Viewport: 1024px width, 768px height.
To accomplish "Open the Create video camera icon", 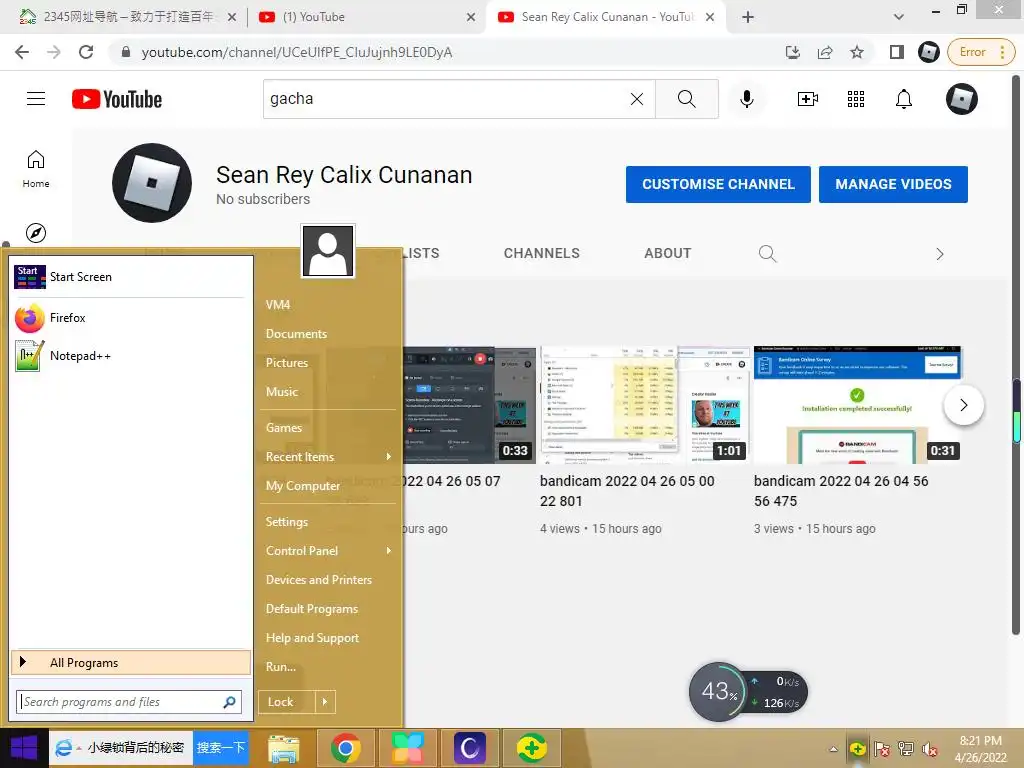I will 808,99.
